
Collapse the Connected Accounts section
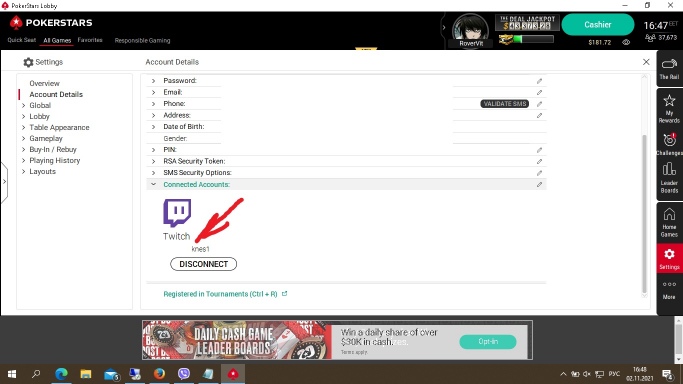click(153, 184)
